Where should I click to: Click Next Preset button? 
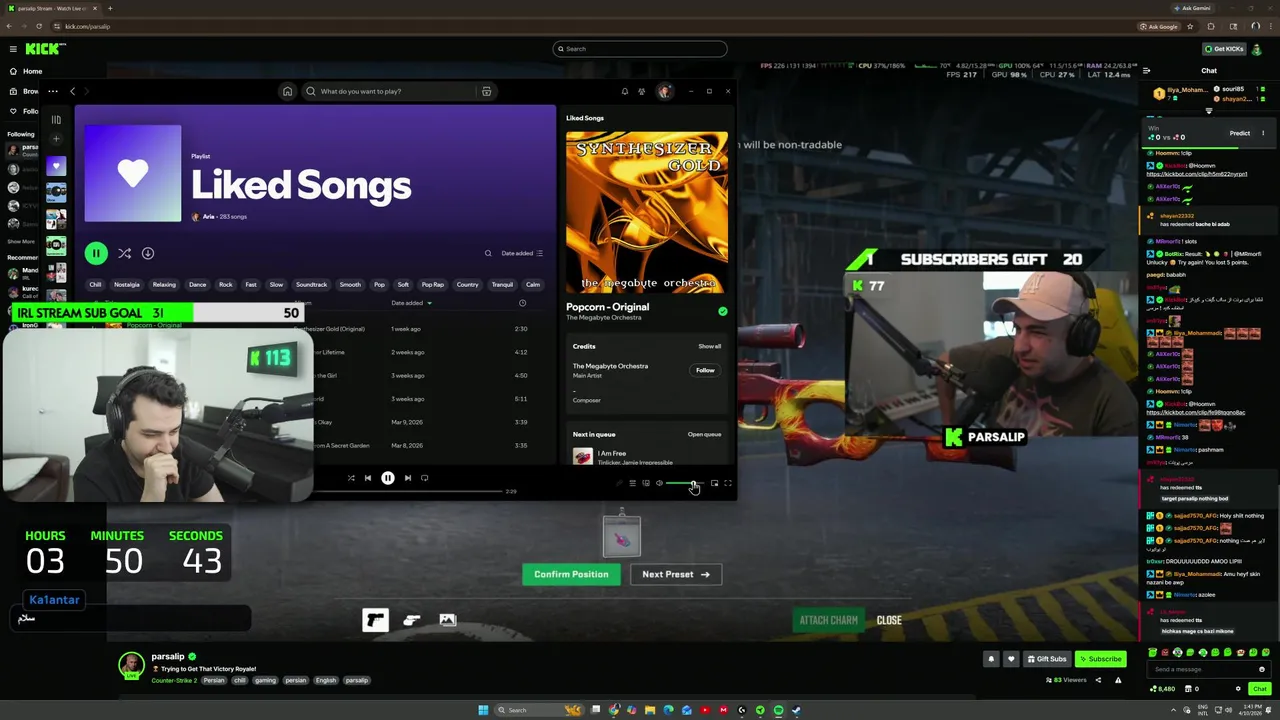[x=676, y=574]
